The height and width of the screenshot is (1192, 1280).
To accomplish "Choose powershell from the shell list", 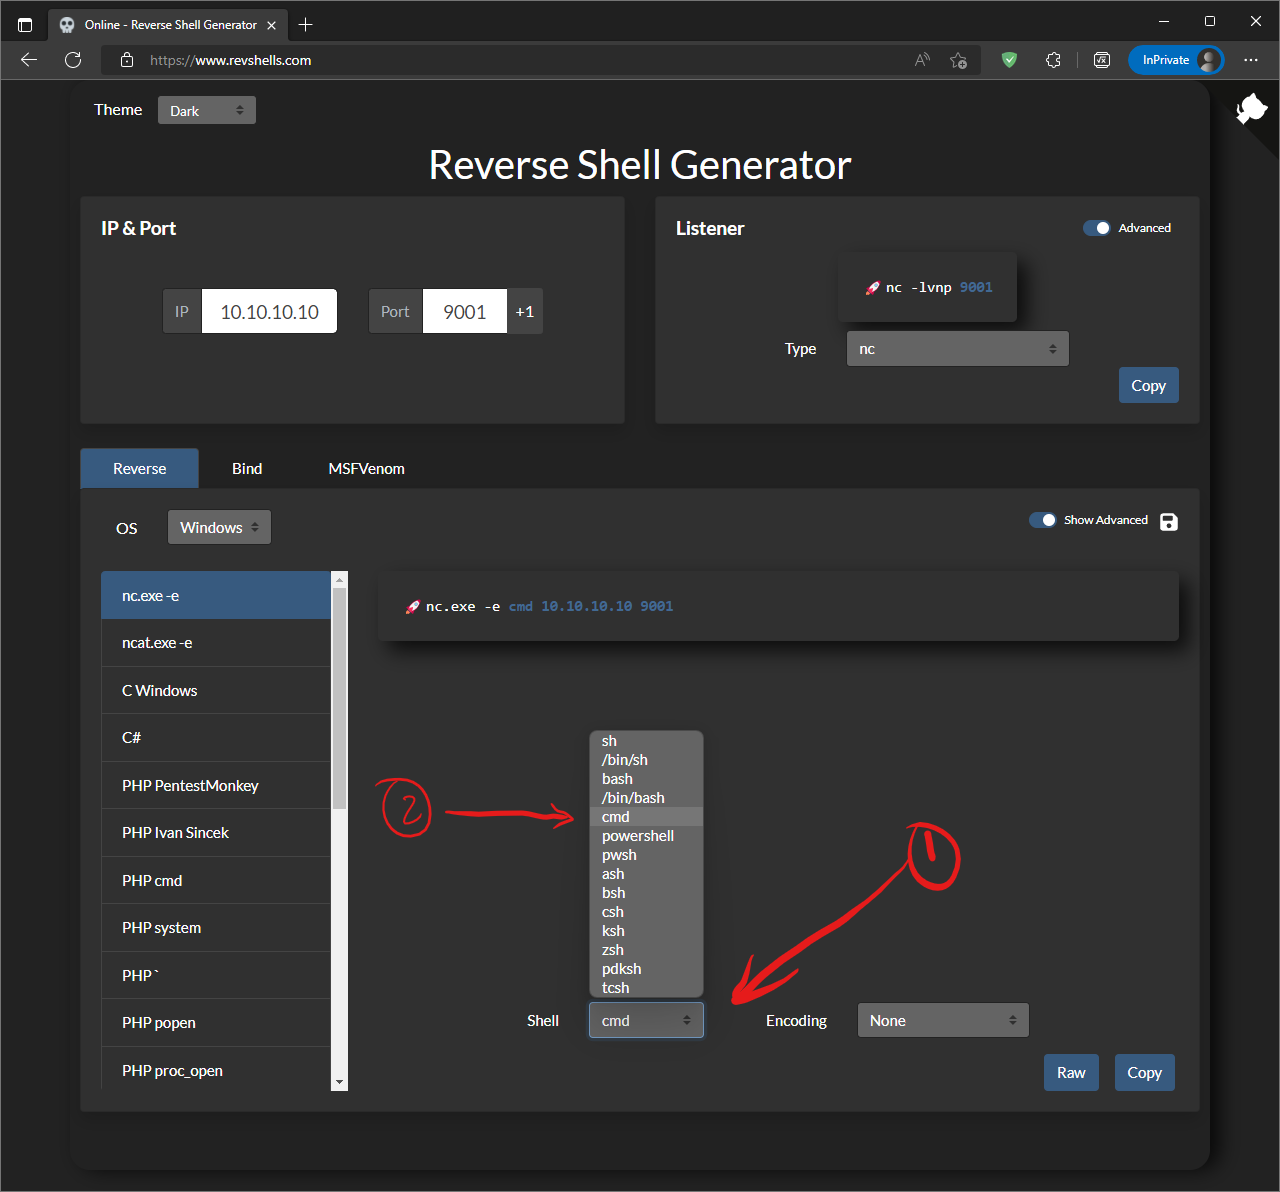I will coord(646,836).
